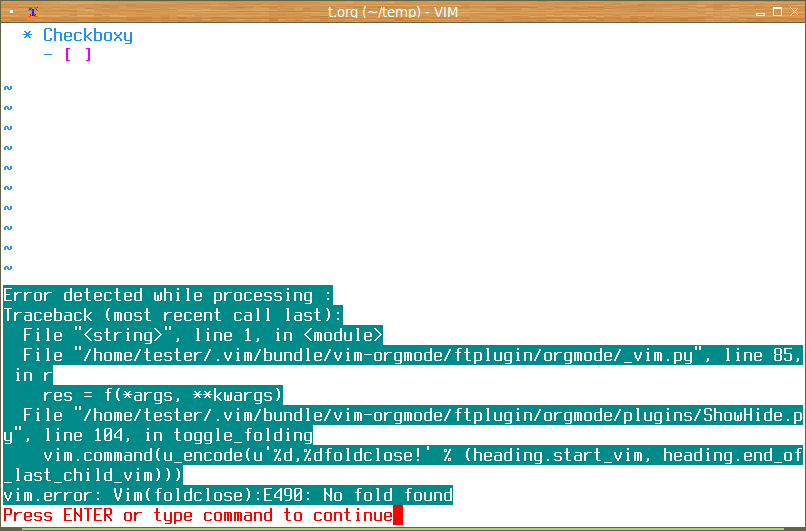The width and height of the screenshot is (806, 531).
Task: Click 'line 104, in toggle_folding' text
Action: pyautogui.click(x=178, y=435)
